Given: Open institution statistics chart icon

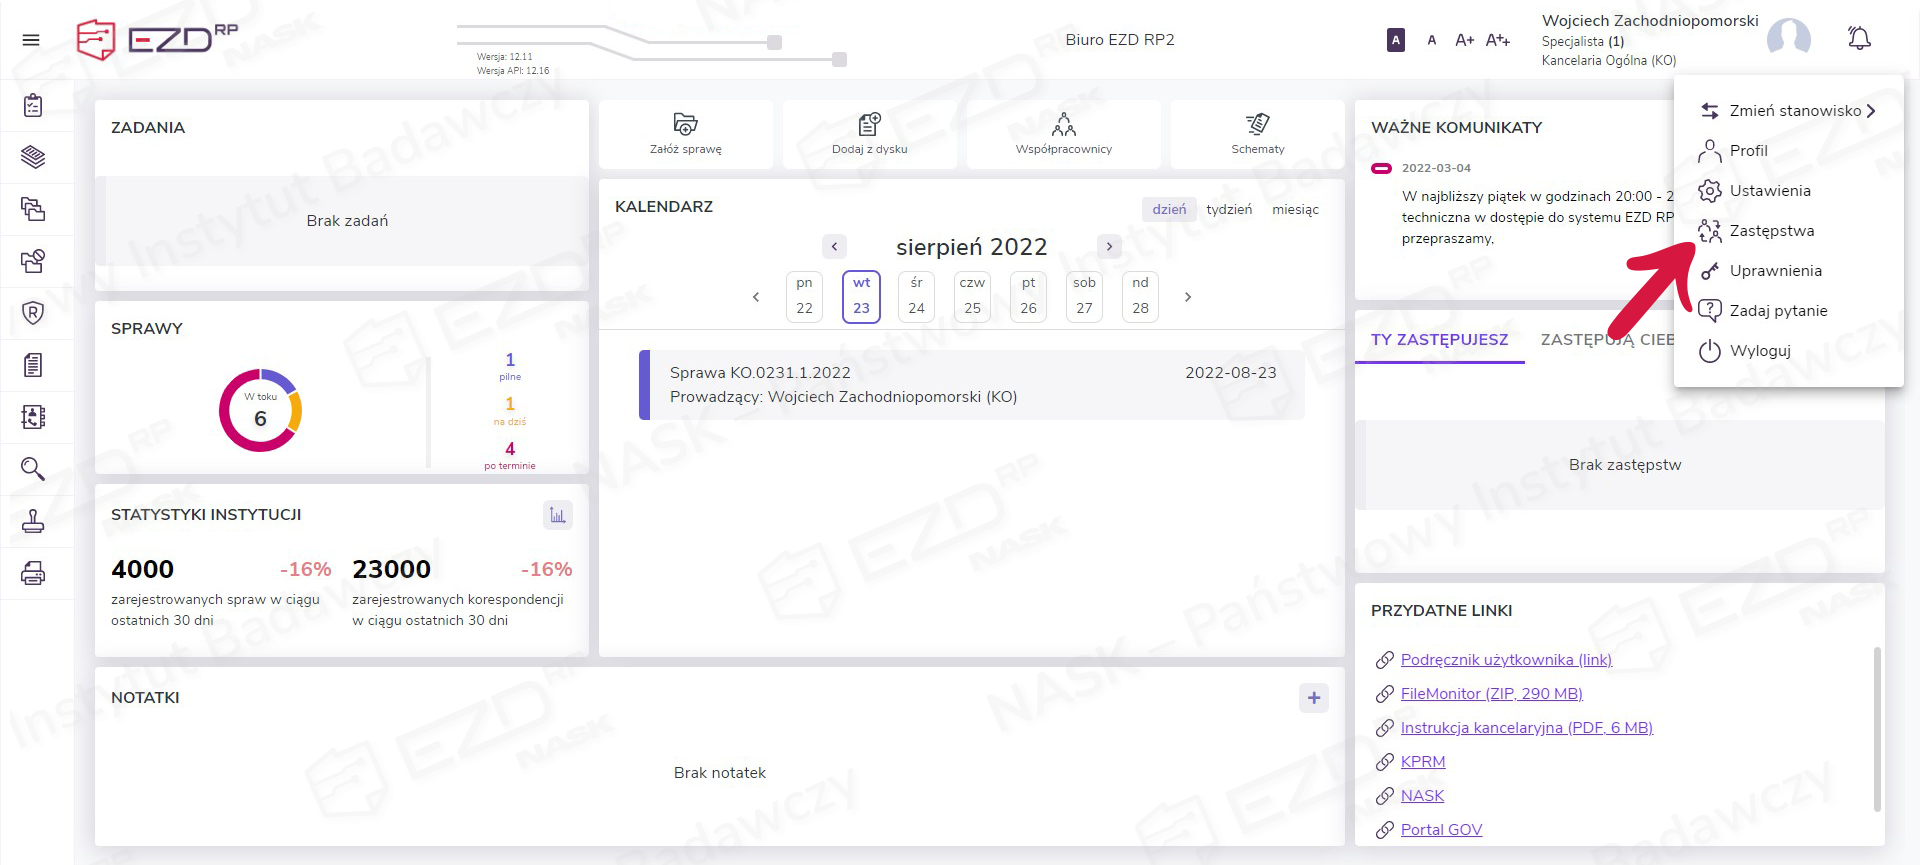Looking at the screenshot, I should 557,515.
